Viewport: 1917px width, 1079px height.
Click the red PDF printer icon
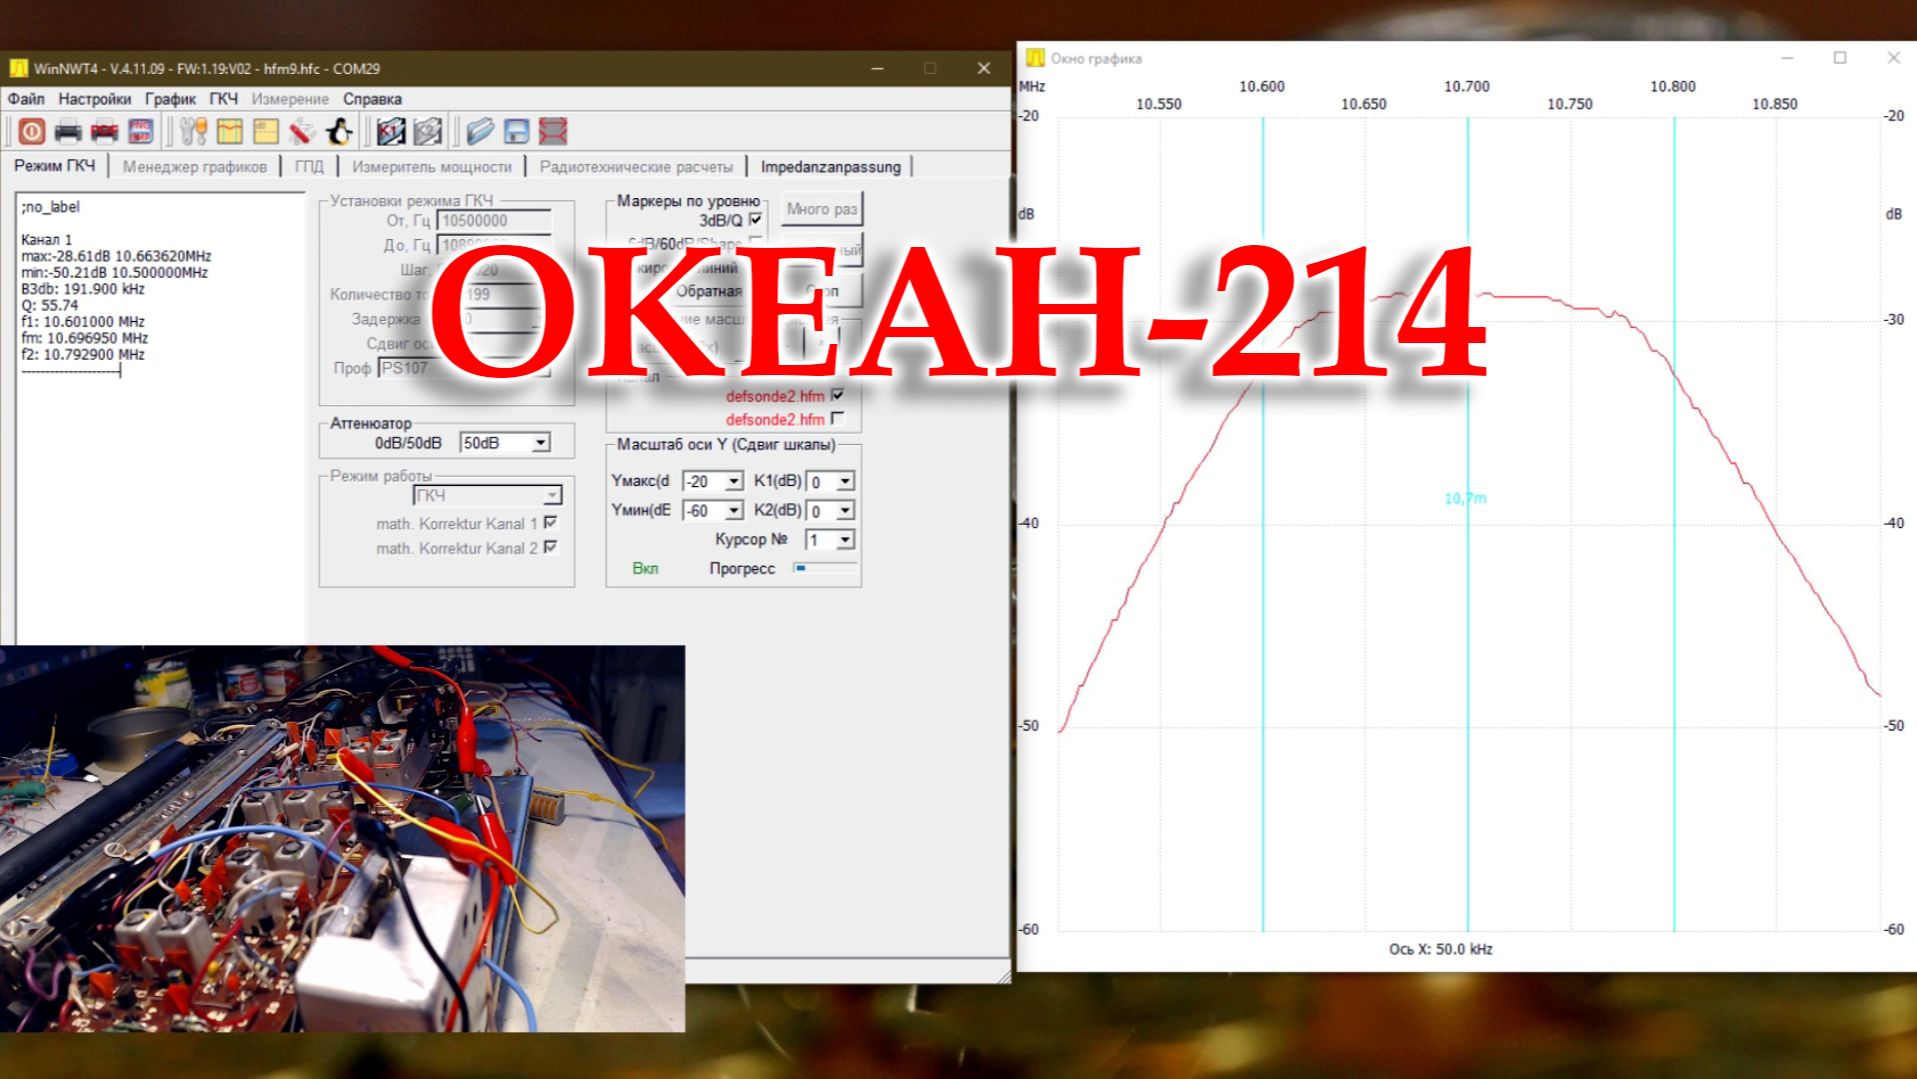pyautogui.click(x=104, y=131)
